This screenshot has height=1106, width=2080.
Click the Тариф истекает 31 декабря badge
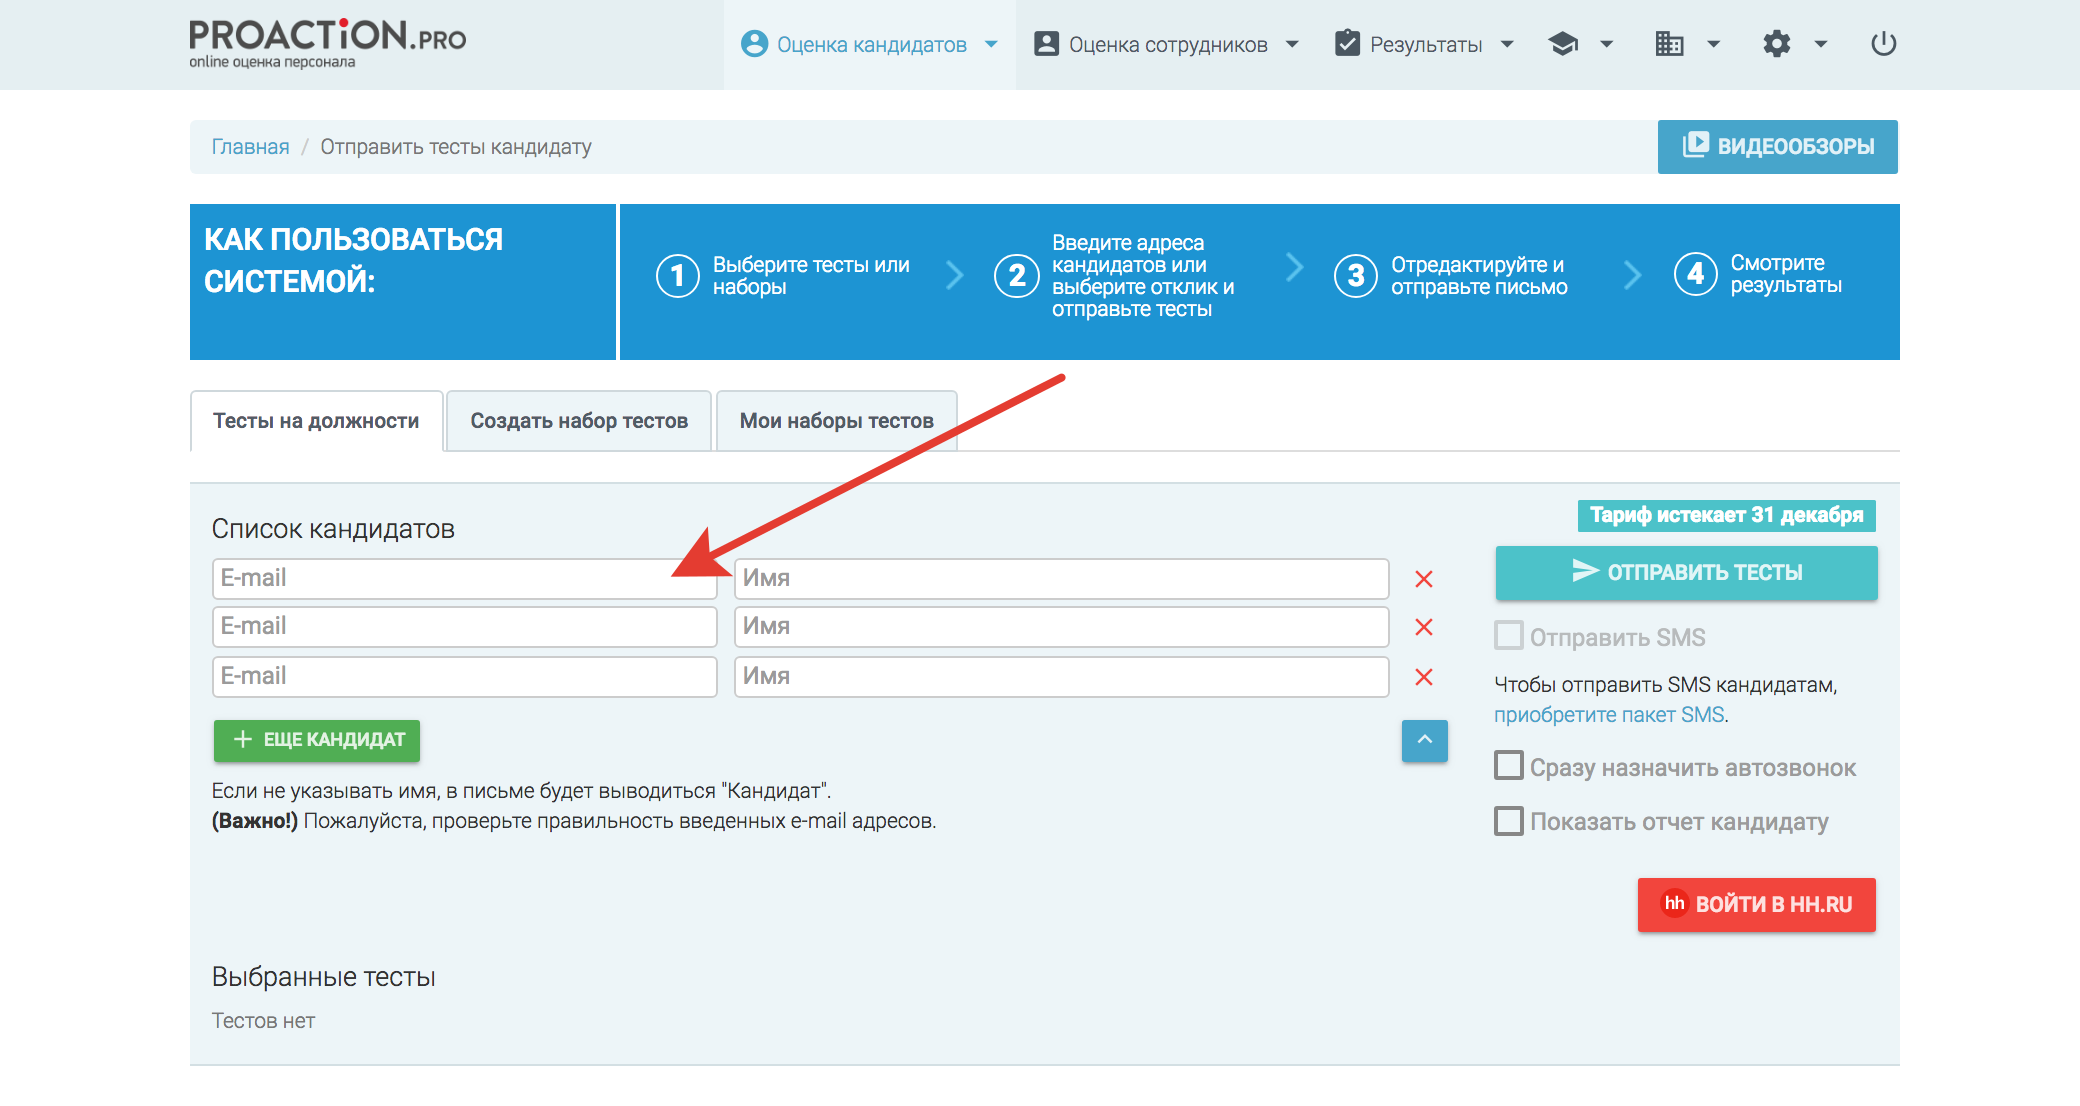coord(1726,515)
